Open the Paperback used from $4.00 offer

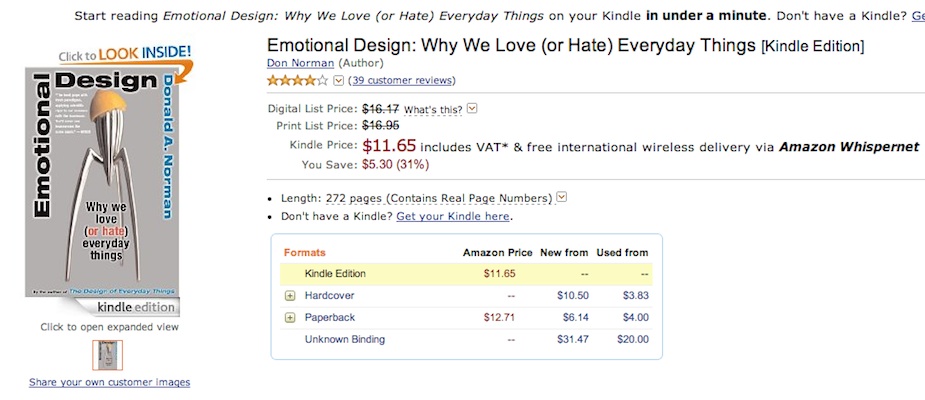tap(635, 317)
